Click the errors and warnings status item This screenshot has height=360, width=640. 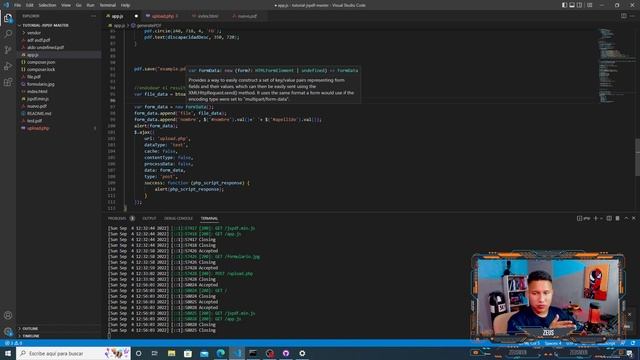[x=13, y=343]
